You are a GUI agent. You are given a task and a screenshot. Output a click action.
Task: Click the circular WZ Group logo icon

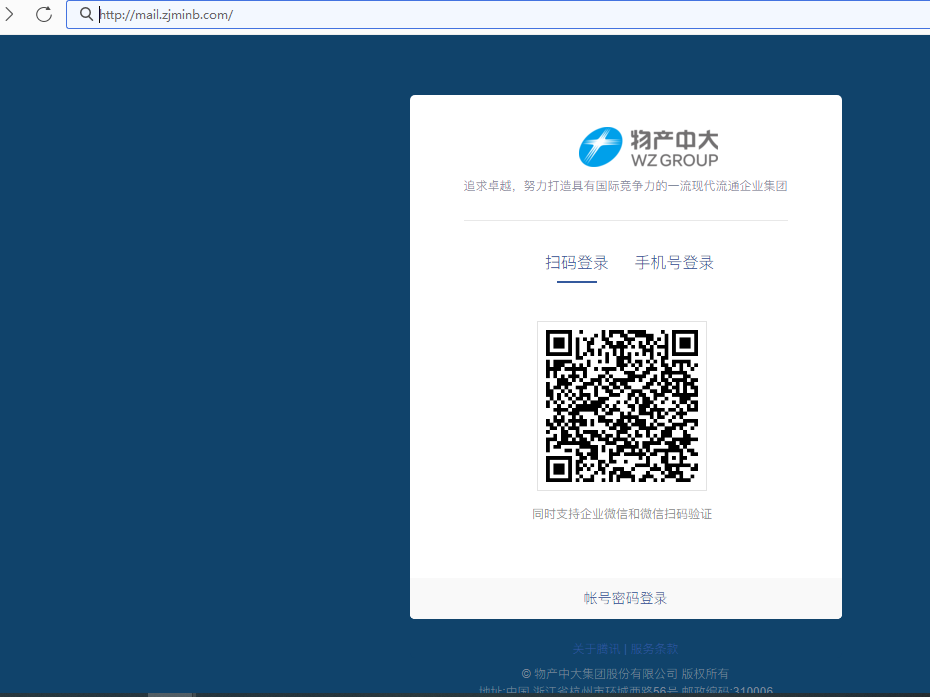[x=601, y=147]
